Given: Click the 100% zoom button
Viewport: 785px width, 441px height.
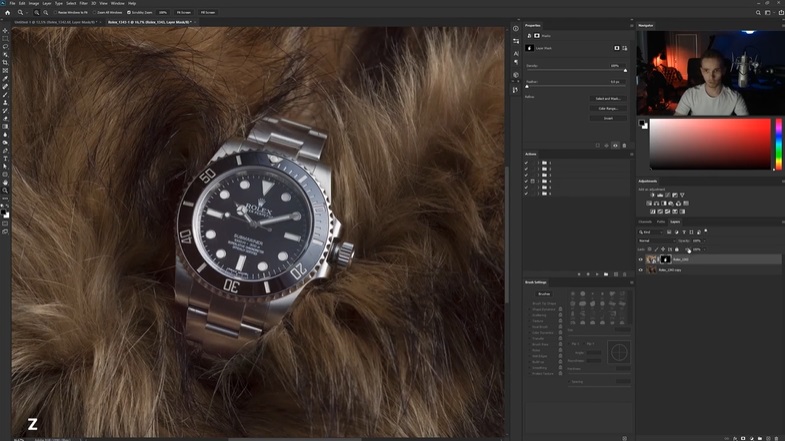Looking at the screenshot, I should (163, 13).
